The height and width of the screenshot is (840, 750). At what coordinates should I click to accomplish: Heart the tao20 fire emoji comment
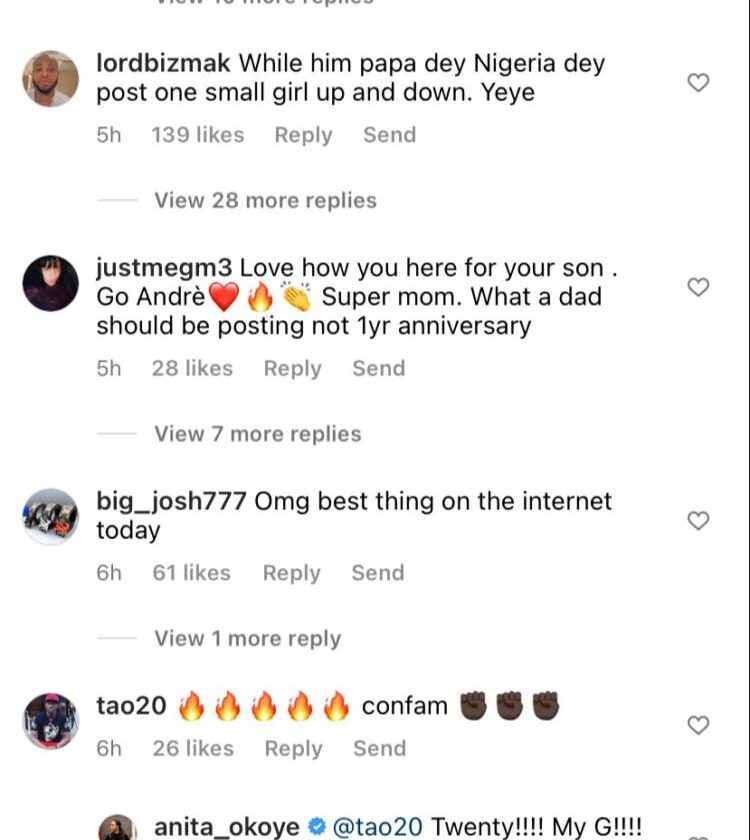pos(699,724)
